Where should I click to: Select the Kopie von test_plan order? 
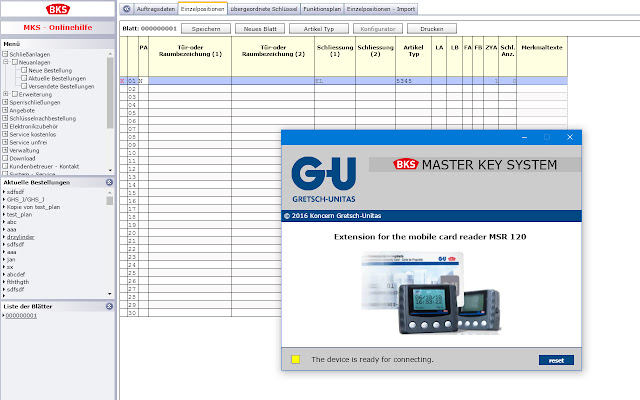click(33, 207)
